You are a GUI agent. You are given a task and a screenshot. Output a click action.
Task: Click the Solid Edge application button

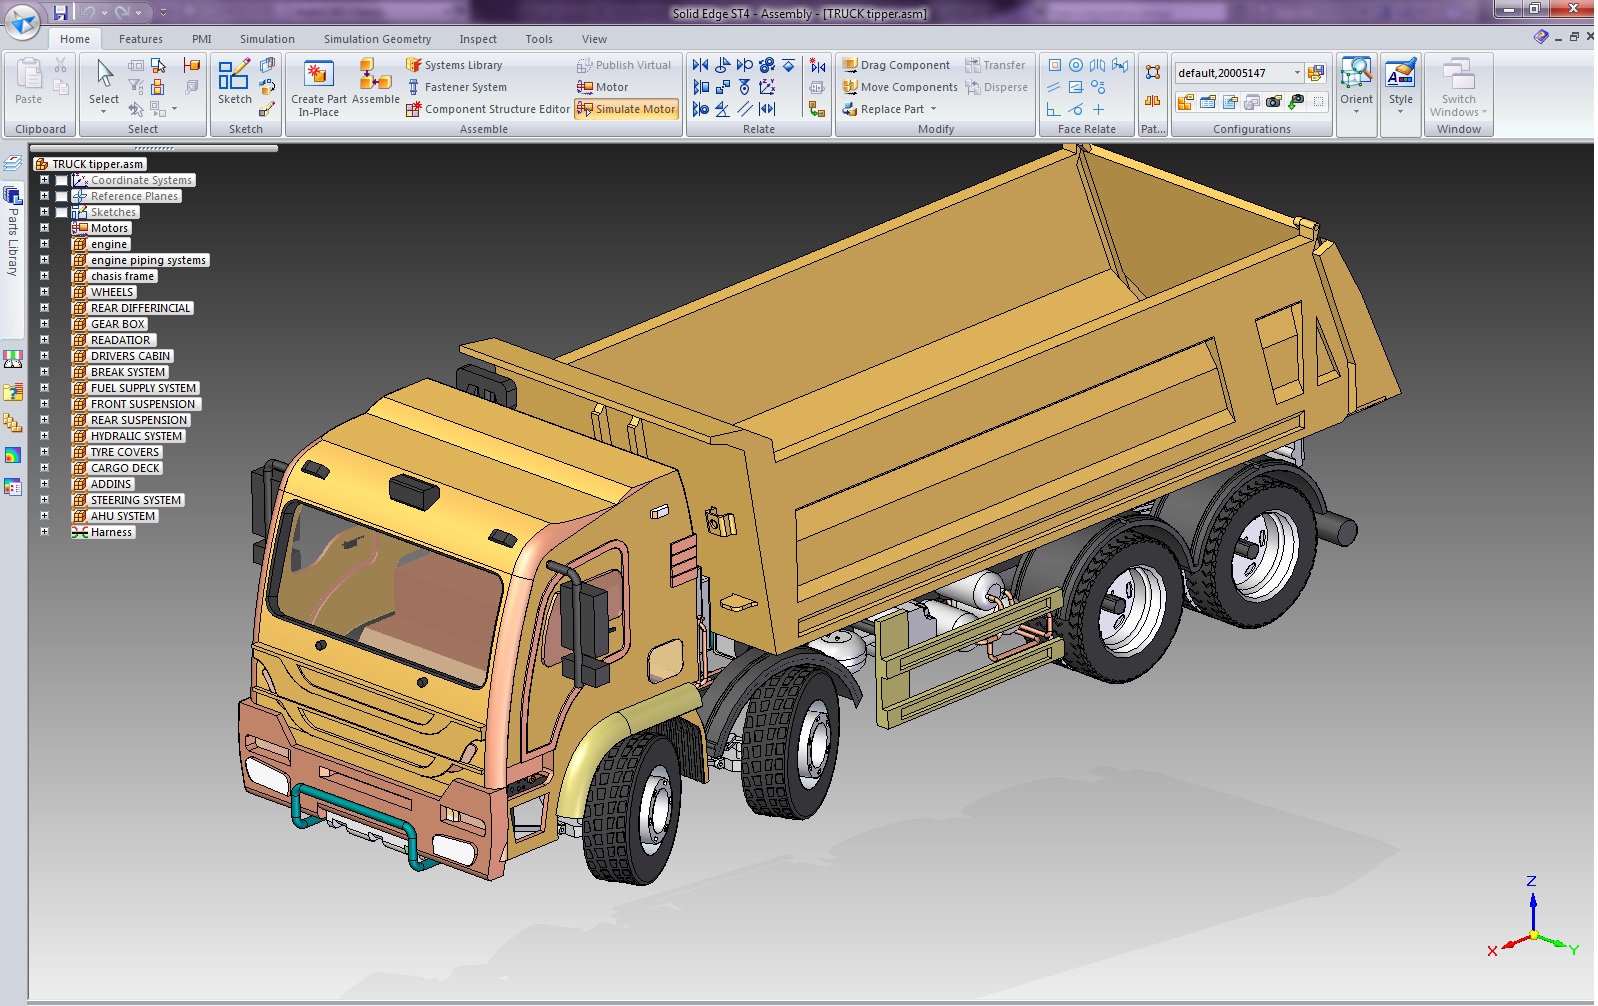point(23,21)
